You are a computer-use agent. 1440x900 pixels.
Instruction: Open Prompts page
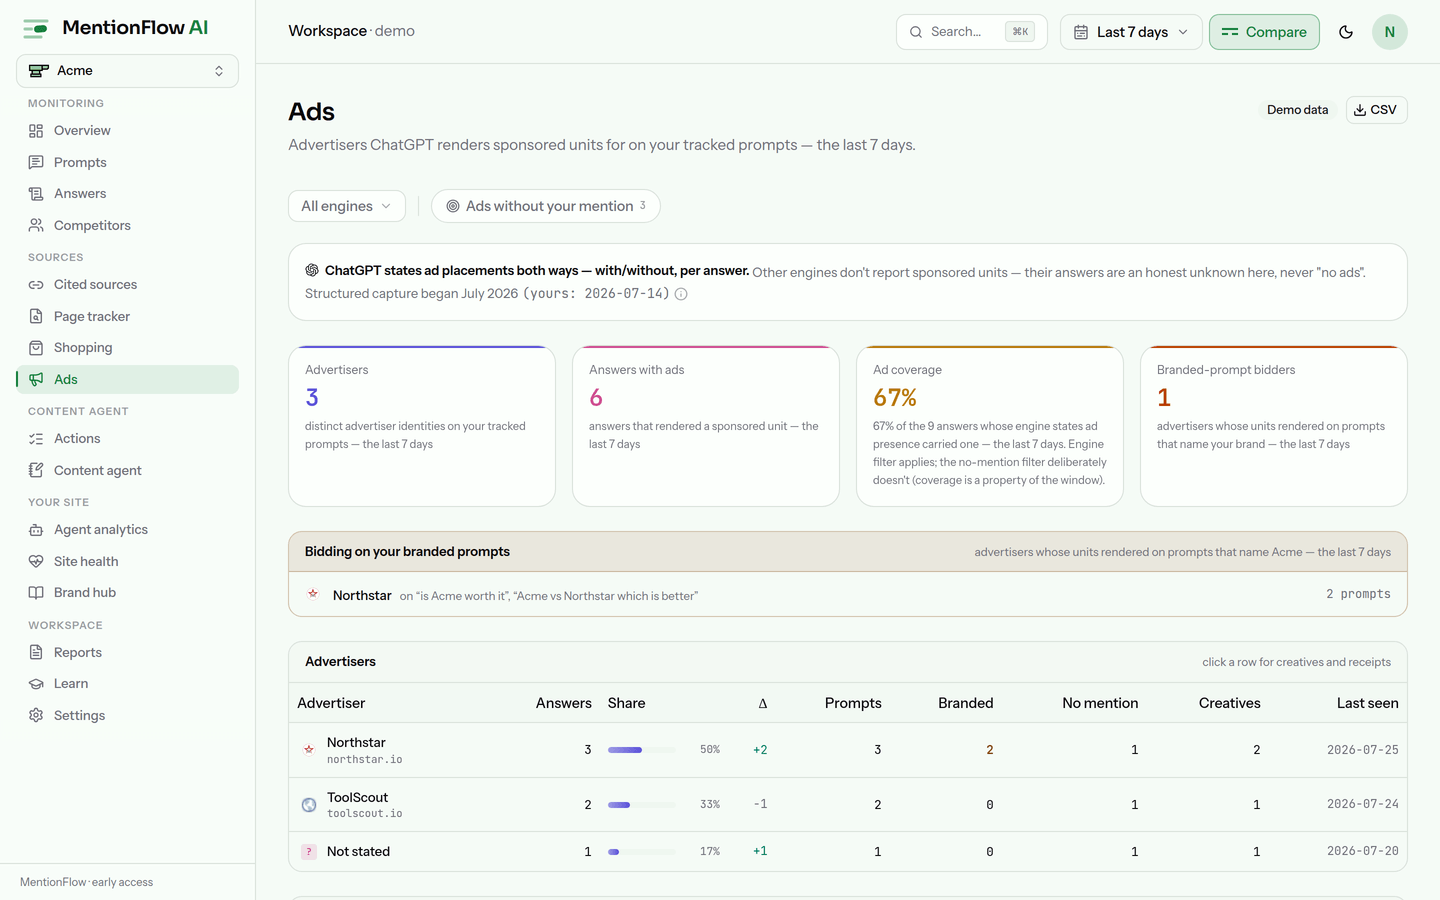pyautogui.click(x=127, y=162)
